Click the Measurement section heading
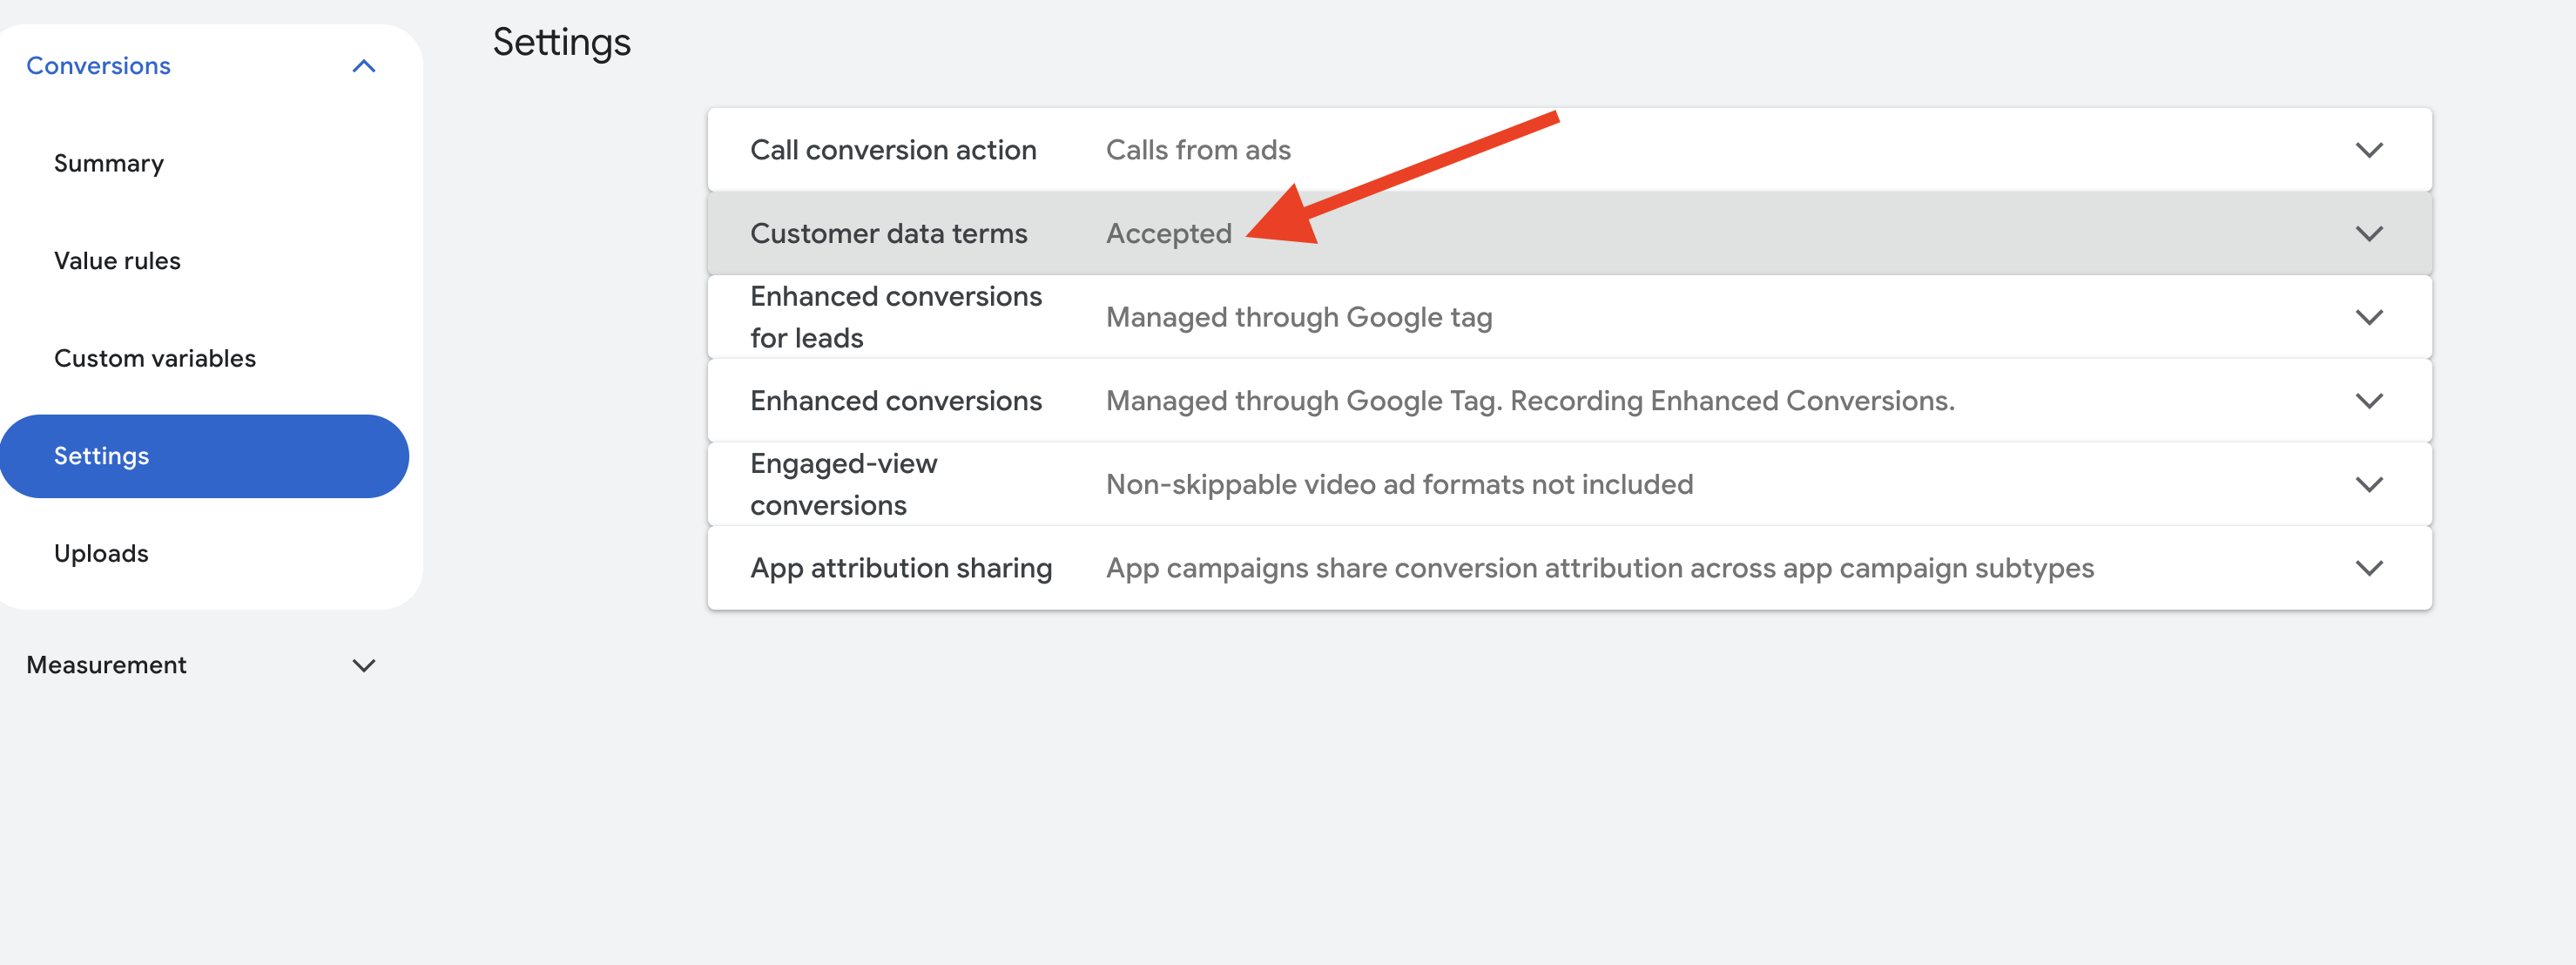This screenshot has width=2576, height=965. [x=106, y=665]
